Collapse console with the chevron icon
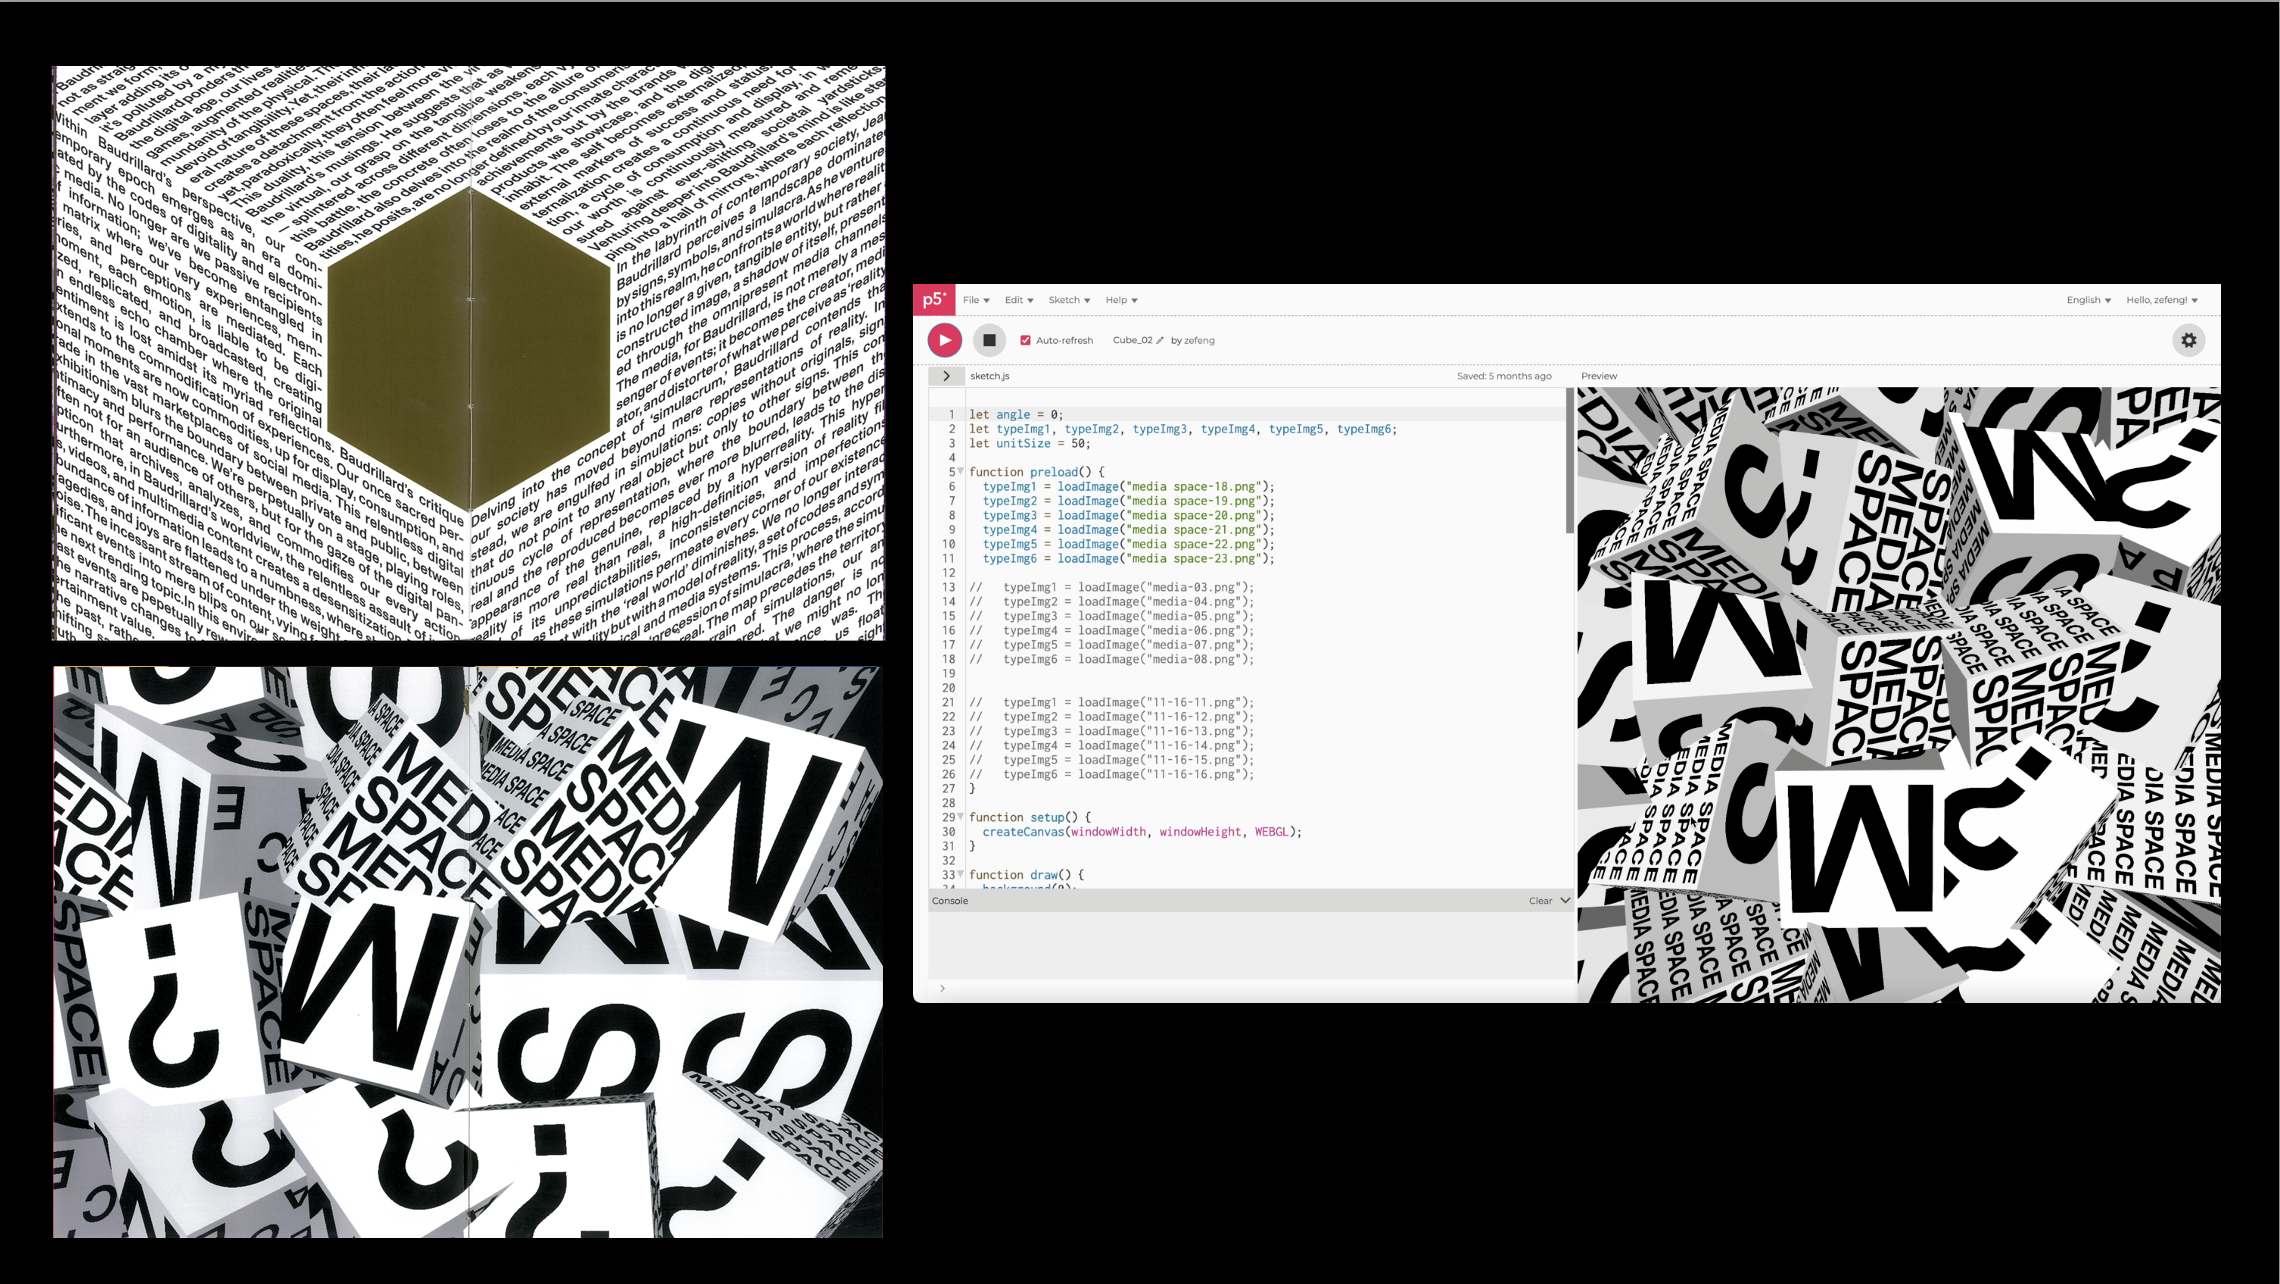Image resolution: width=2280 pixels, height=1284 pixels. click(1565, 900)
